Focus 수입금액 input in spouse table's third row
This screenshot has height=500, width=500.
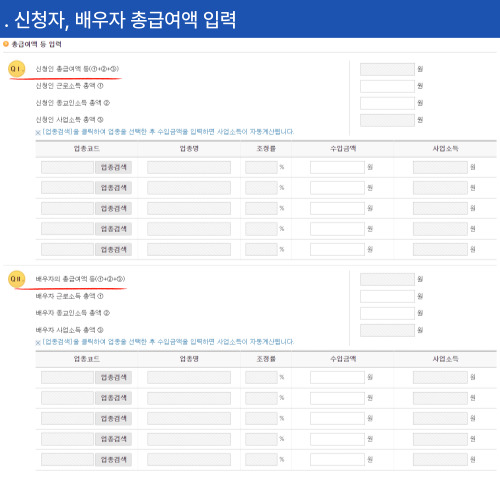pyautogui.click(x=337, y=419)
